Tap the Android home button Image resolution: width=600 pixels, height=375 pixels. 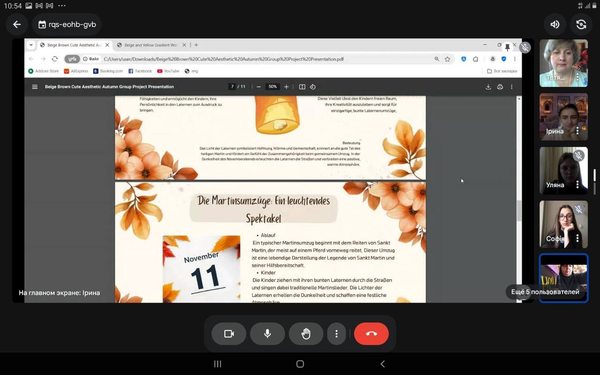coord(300,364)
